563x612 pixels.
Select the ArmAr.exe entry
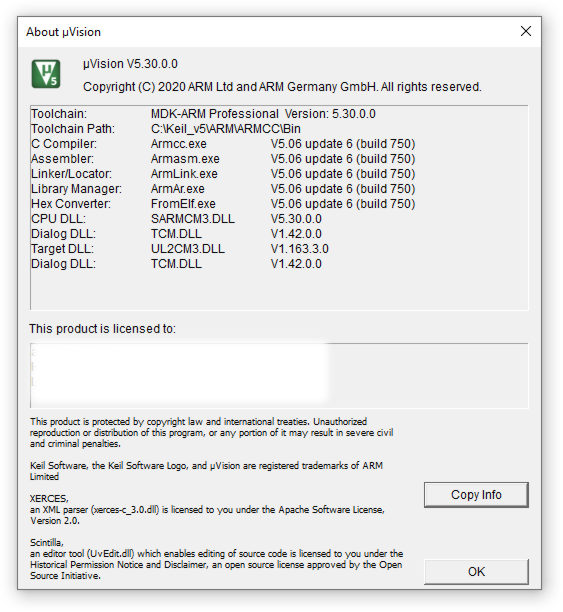(x=178, y=189)
